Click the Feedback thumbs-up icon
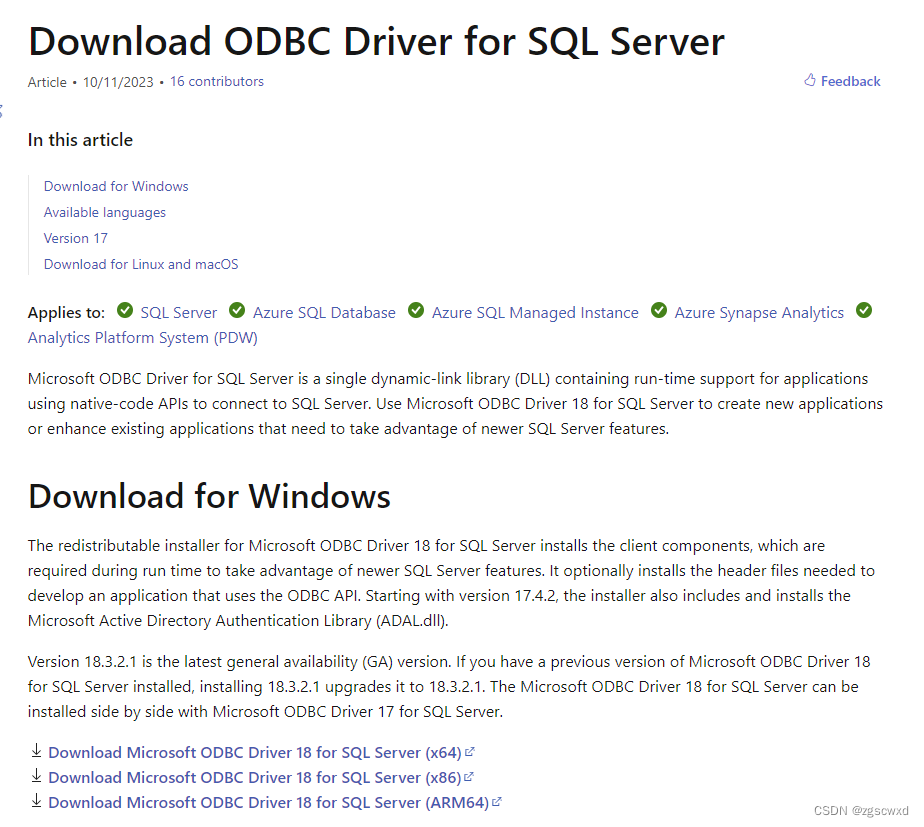Image resolution: width=924 pixels, height=827 pixels. pyautogui.click(x=810, y=80)
